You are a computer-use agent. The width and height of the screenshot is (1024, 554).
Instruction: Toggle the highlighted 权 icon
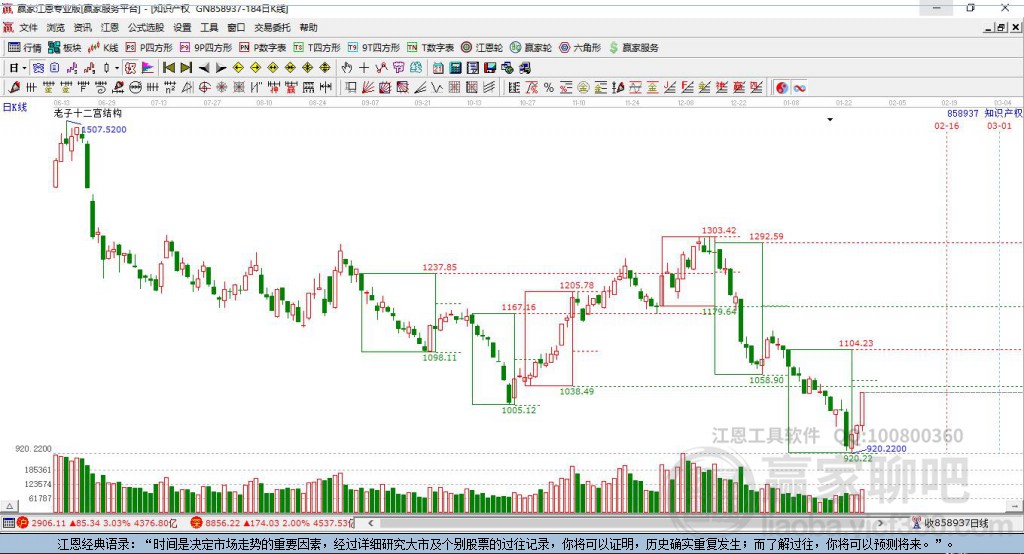coord(130,68)
